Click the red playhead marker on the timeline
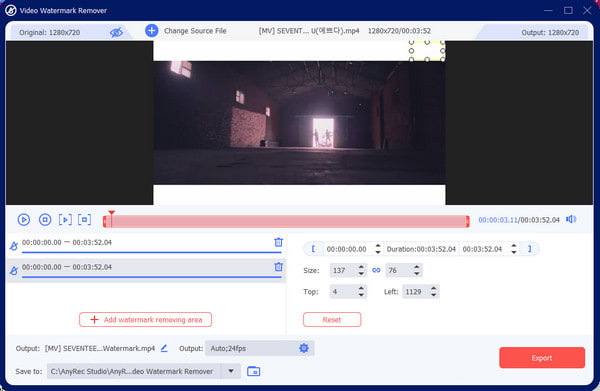This screenshot has width=600, height=391. [x=111, y=213]
